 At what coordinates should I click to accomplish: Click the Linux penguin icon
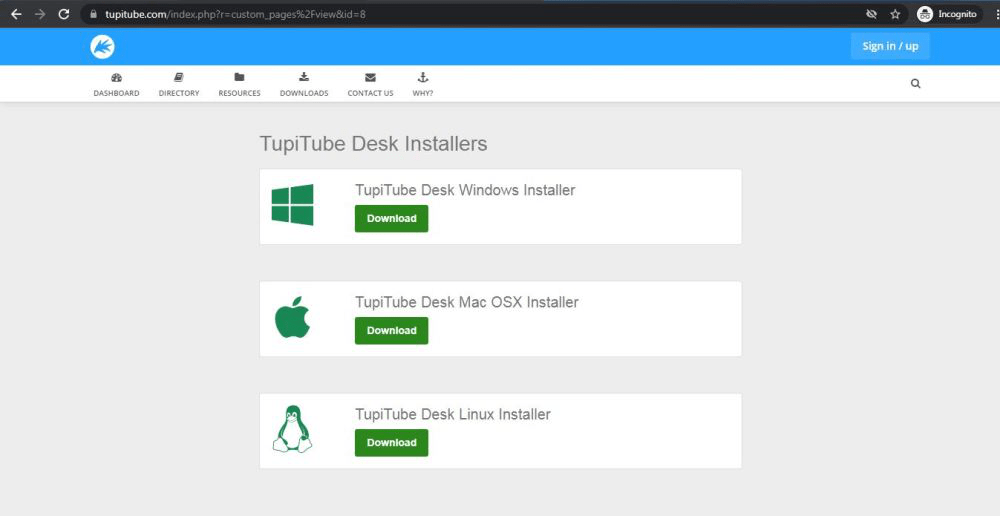click(293, 429)
